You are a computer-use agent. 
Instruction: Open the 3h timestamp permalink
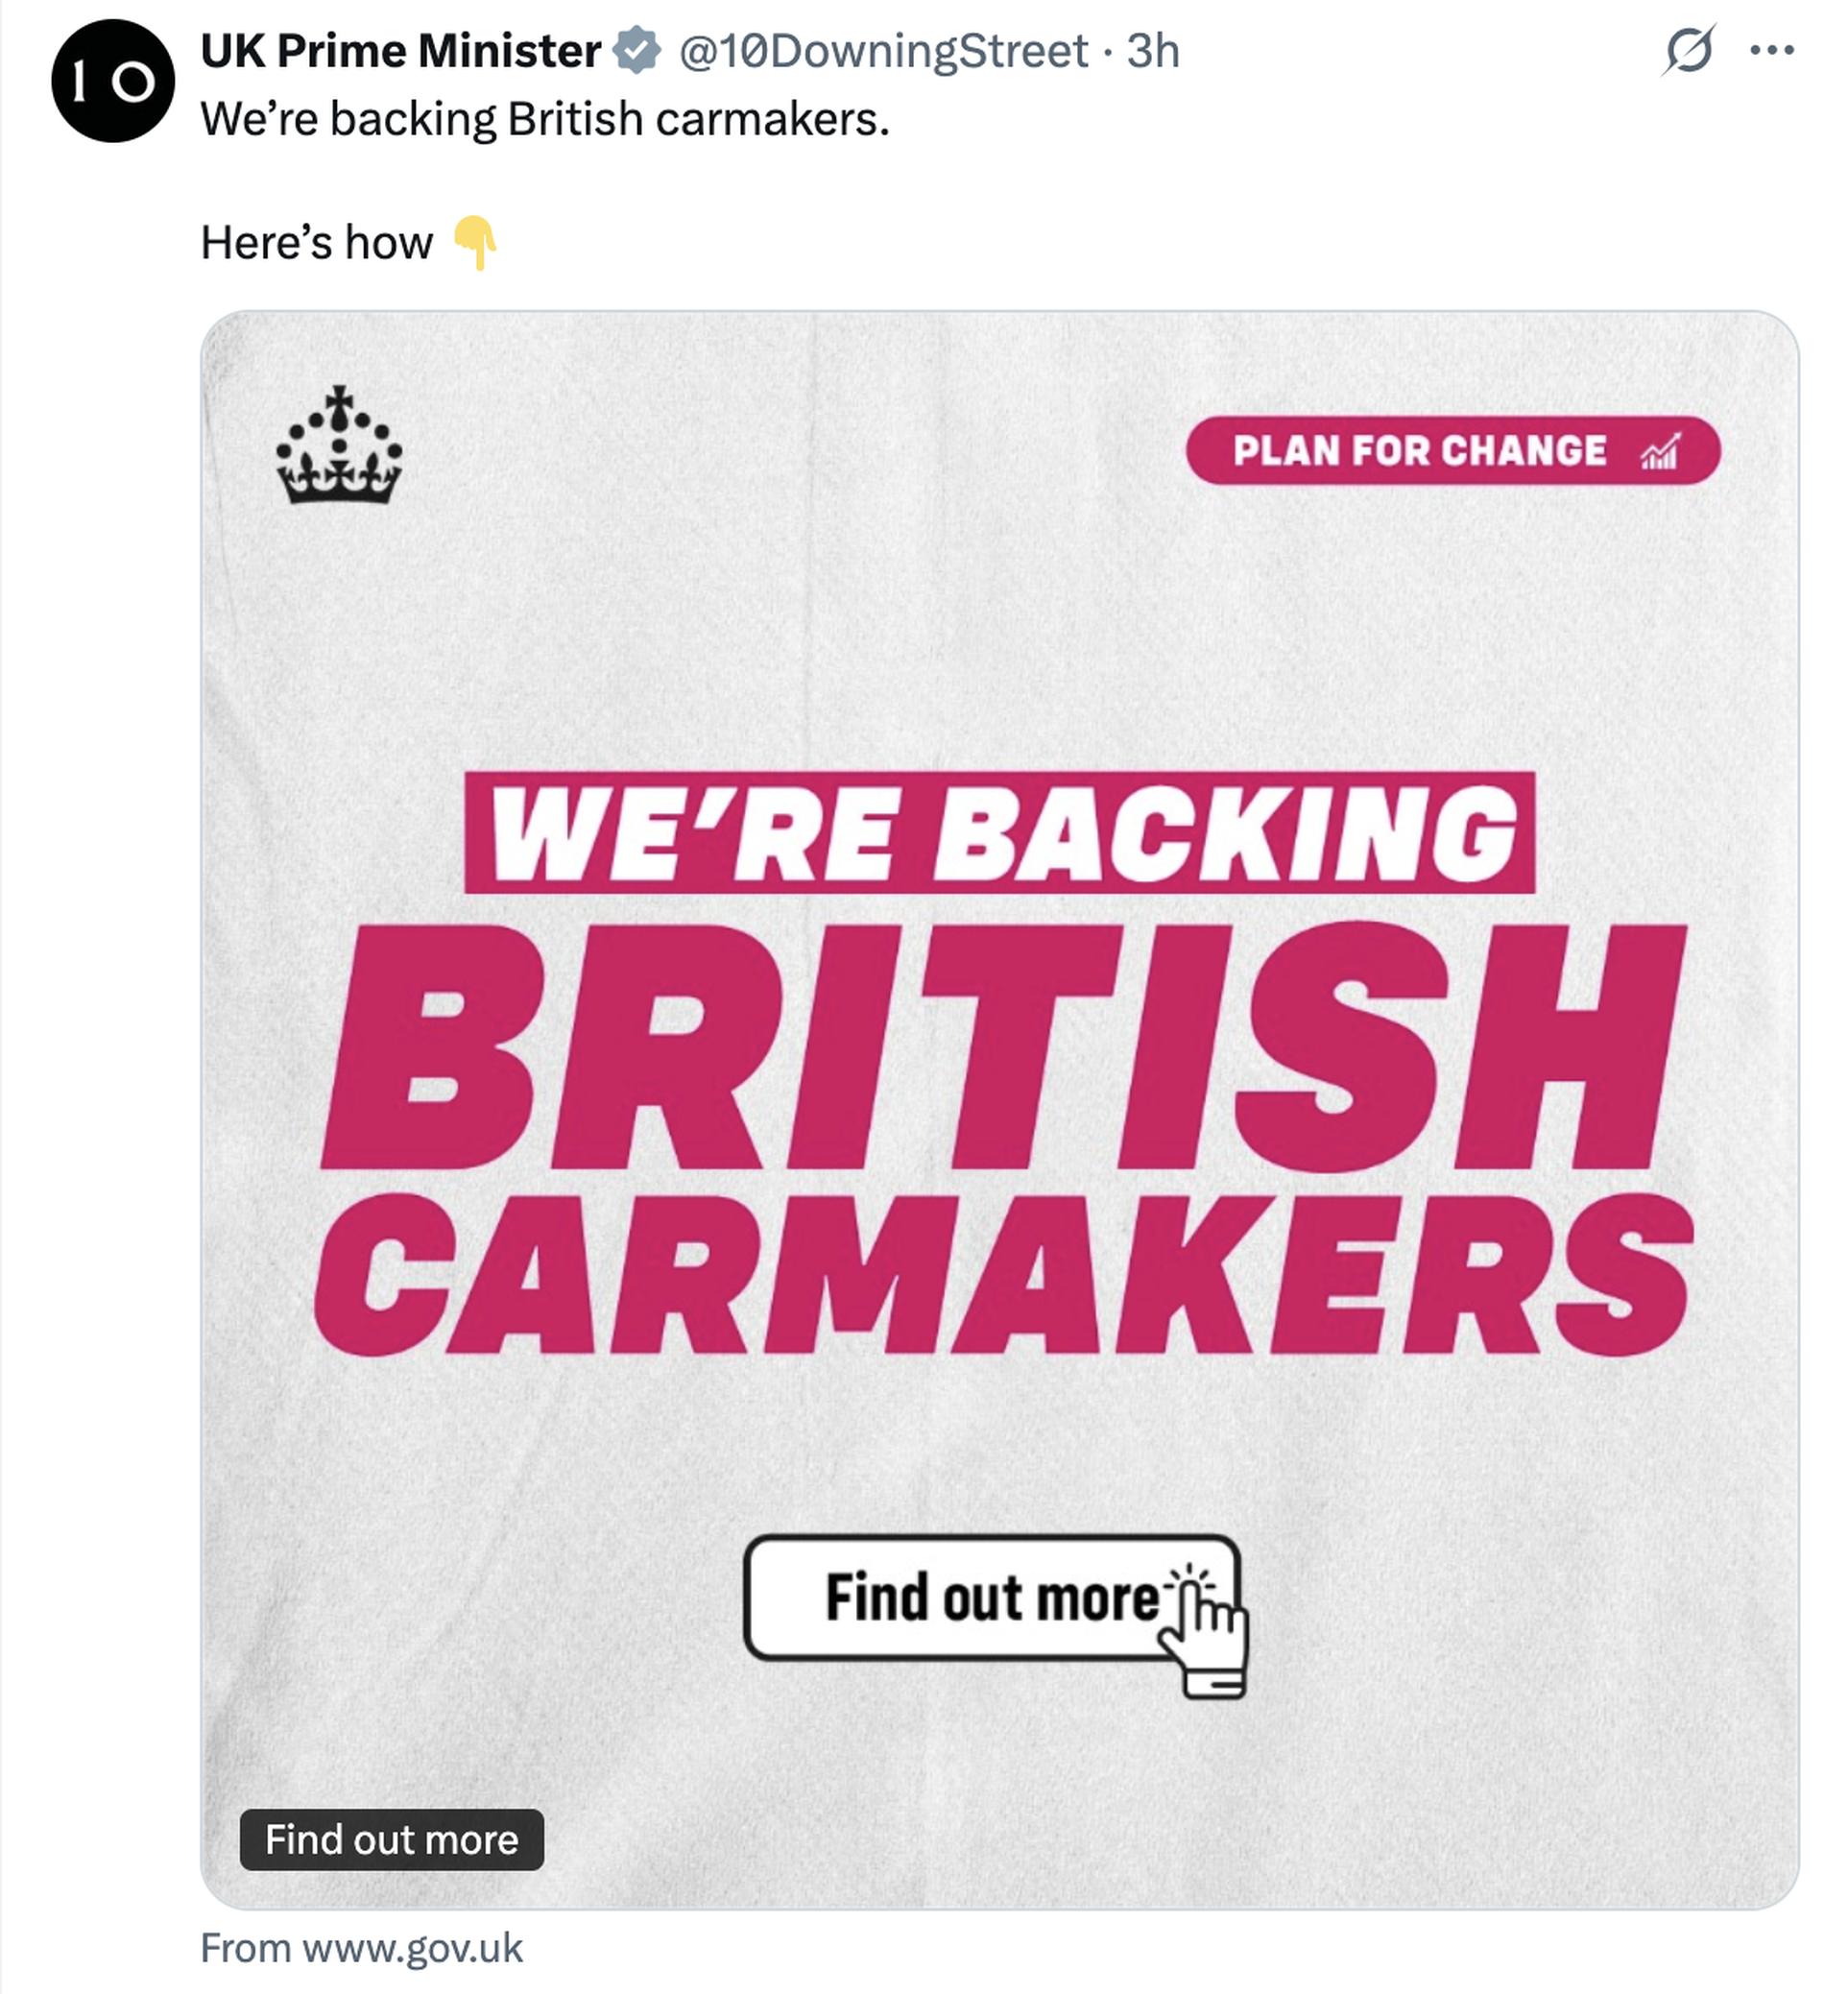pyautogui.click(x=1153, y=51)
